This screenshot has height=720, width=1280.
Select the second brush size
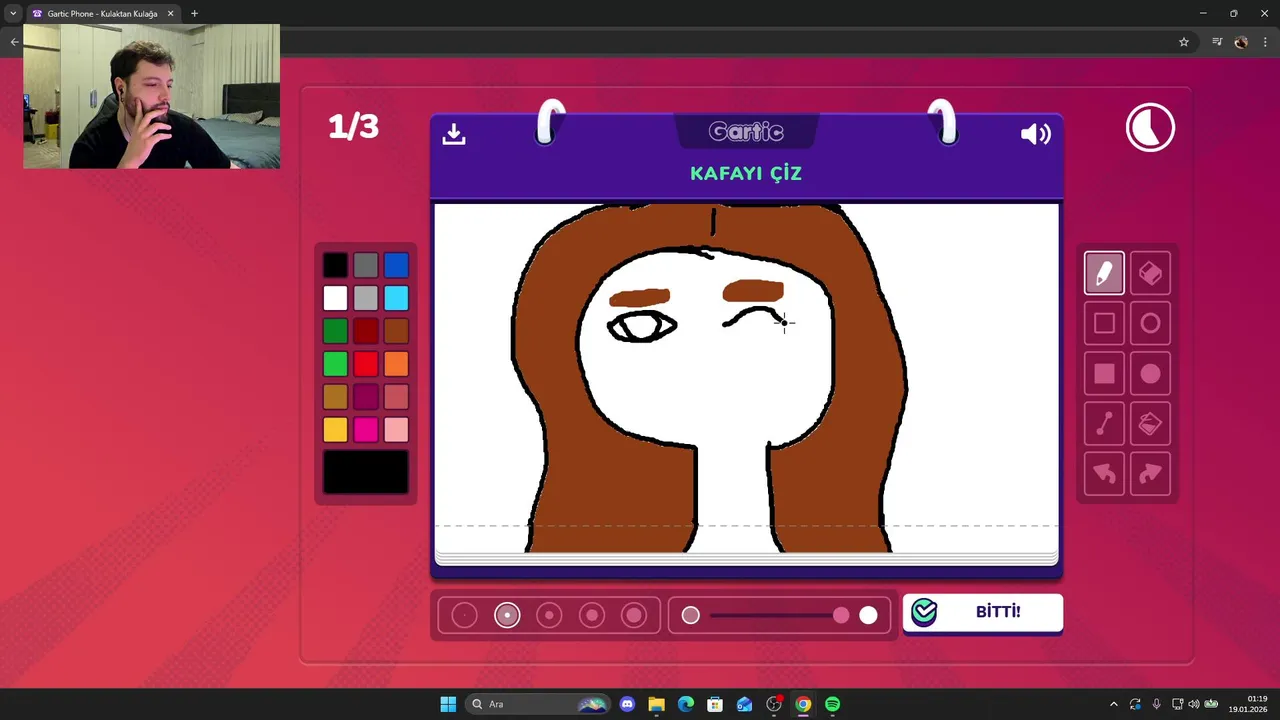point(507,615)
